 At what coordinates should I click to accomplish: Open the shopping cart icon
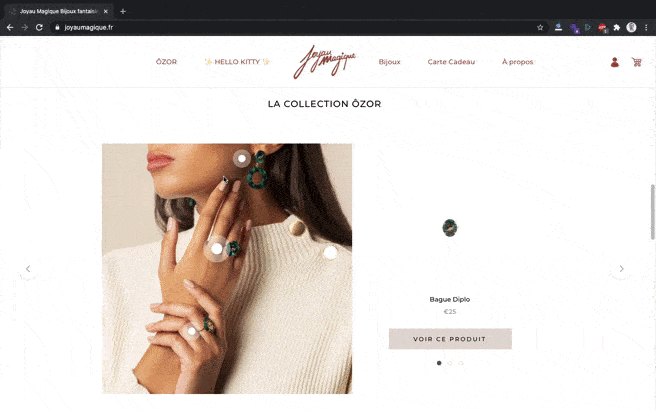point(636,62)
